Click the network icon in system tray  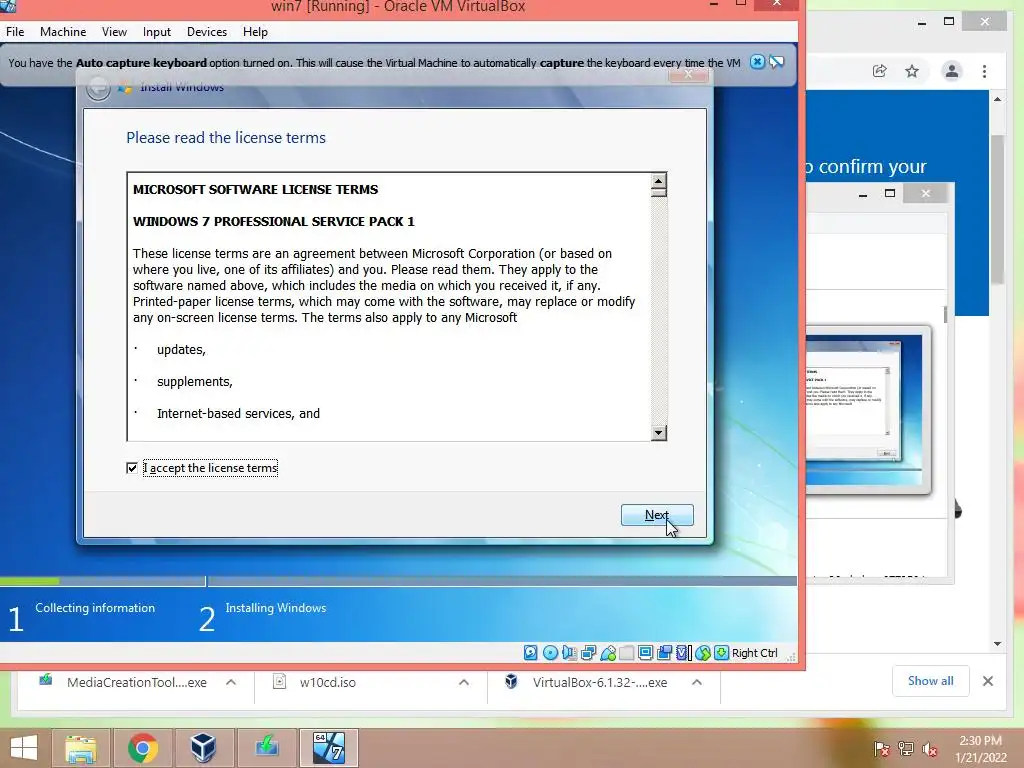[x=906, y=749]
